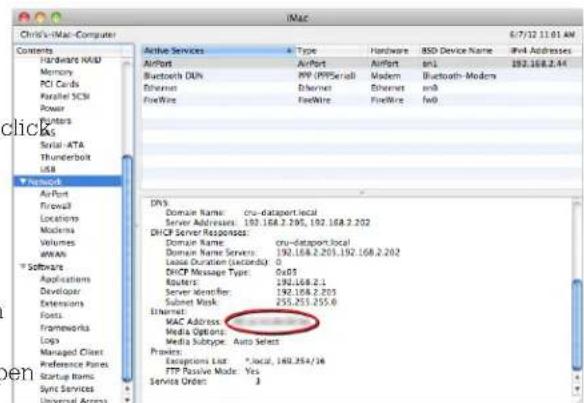Select Frameworks under Software
Image resolution: width=584 pixels, height=403 pixels.
pyautogui.click(x=64, y=328)
